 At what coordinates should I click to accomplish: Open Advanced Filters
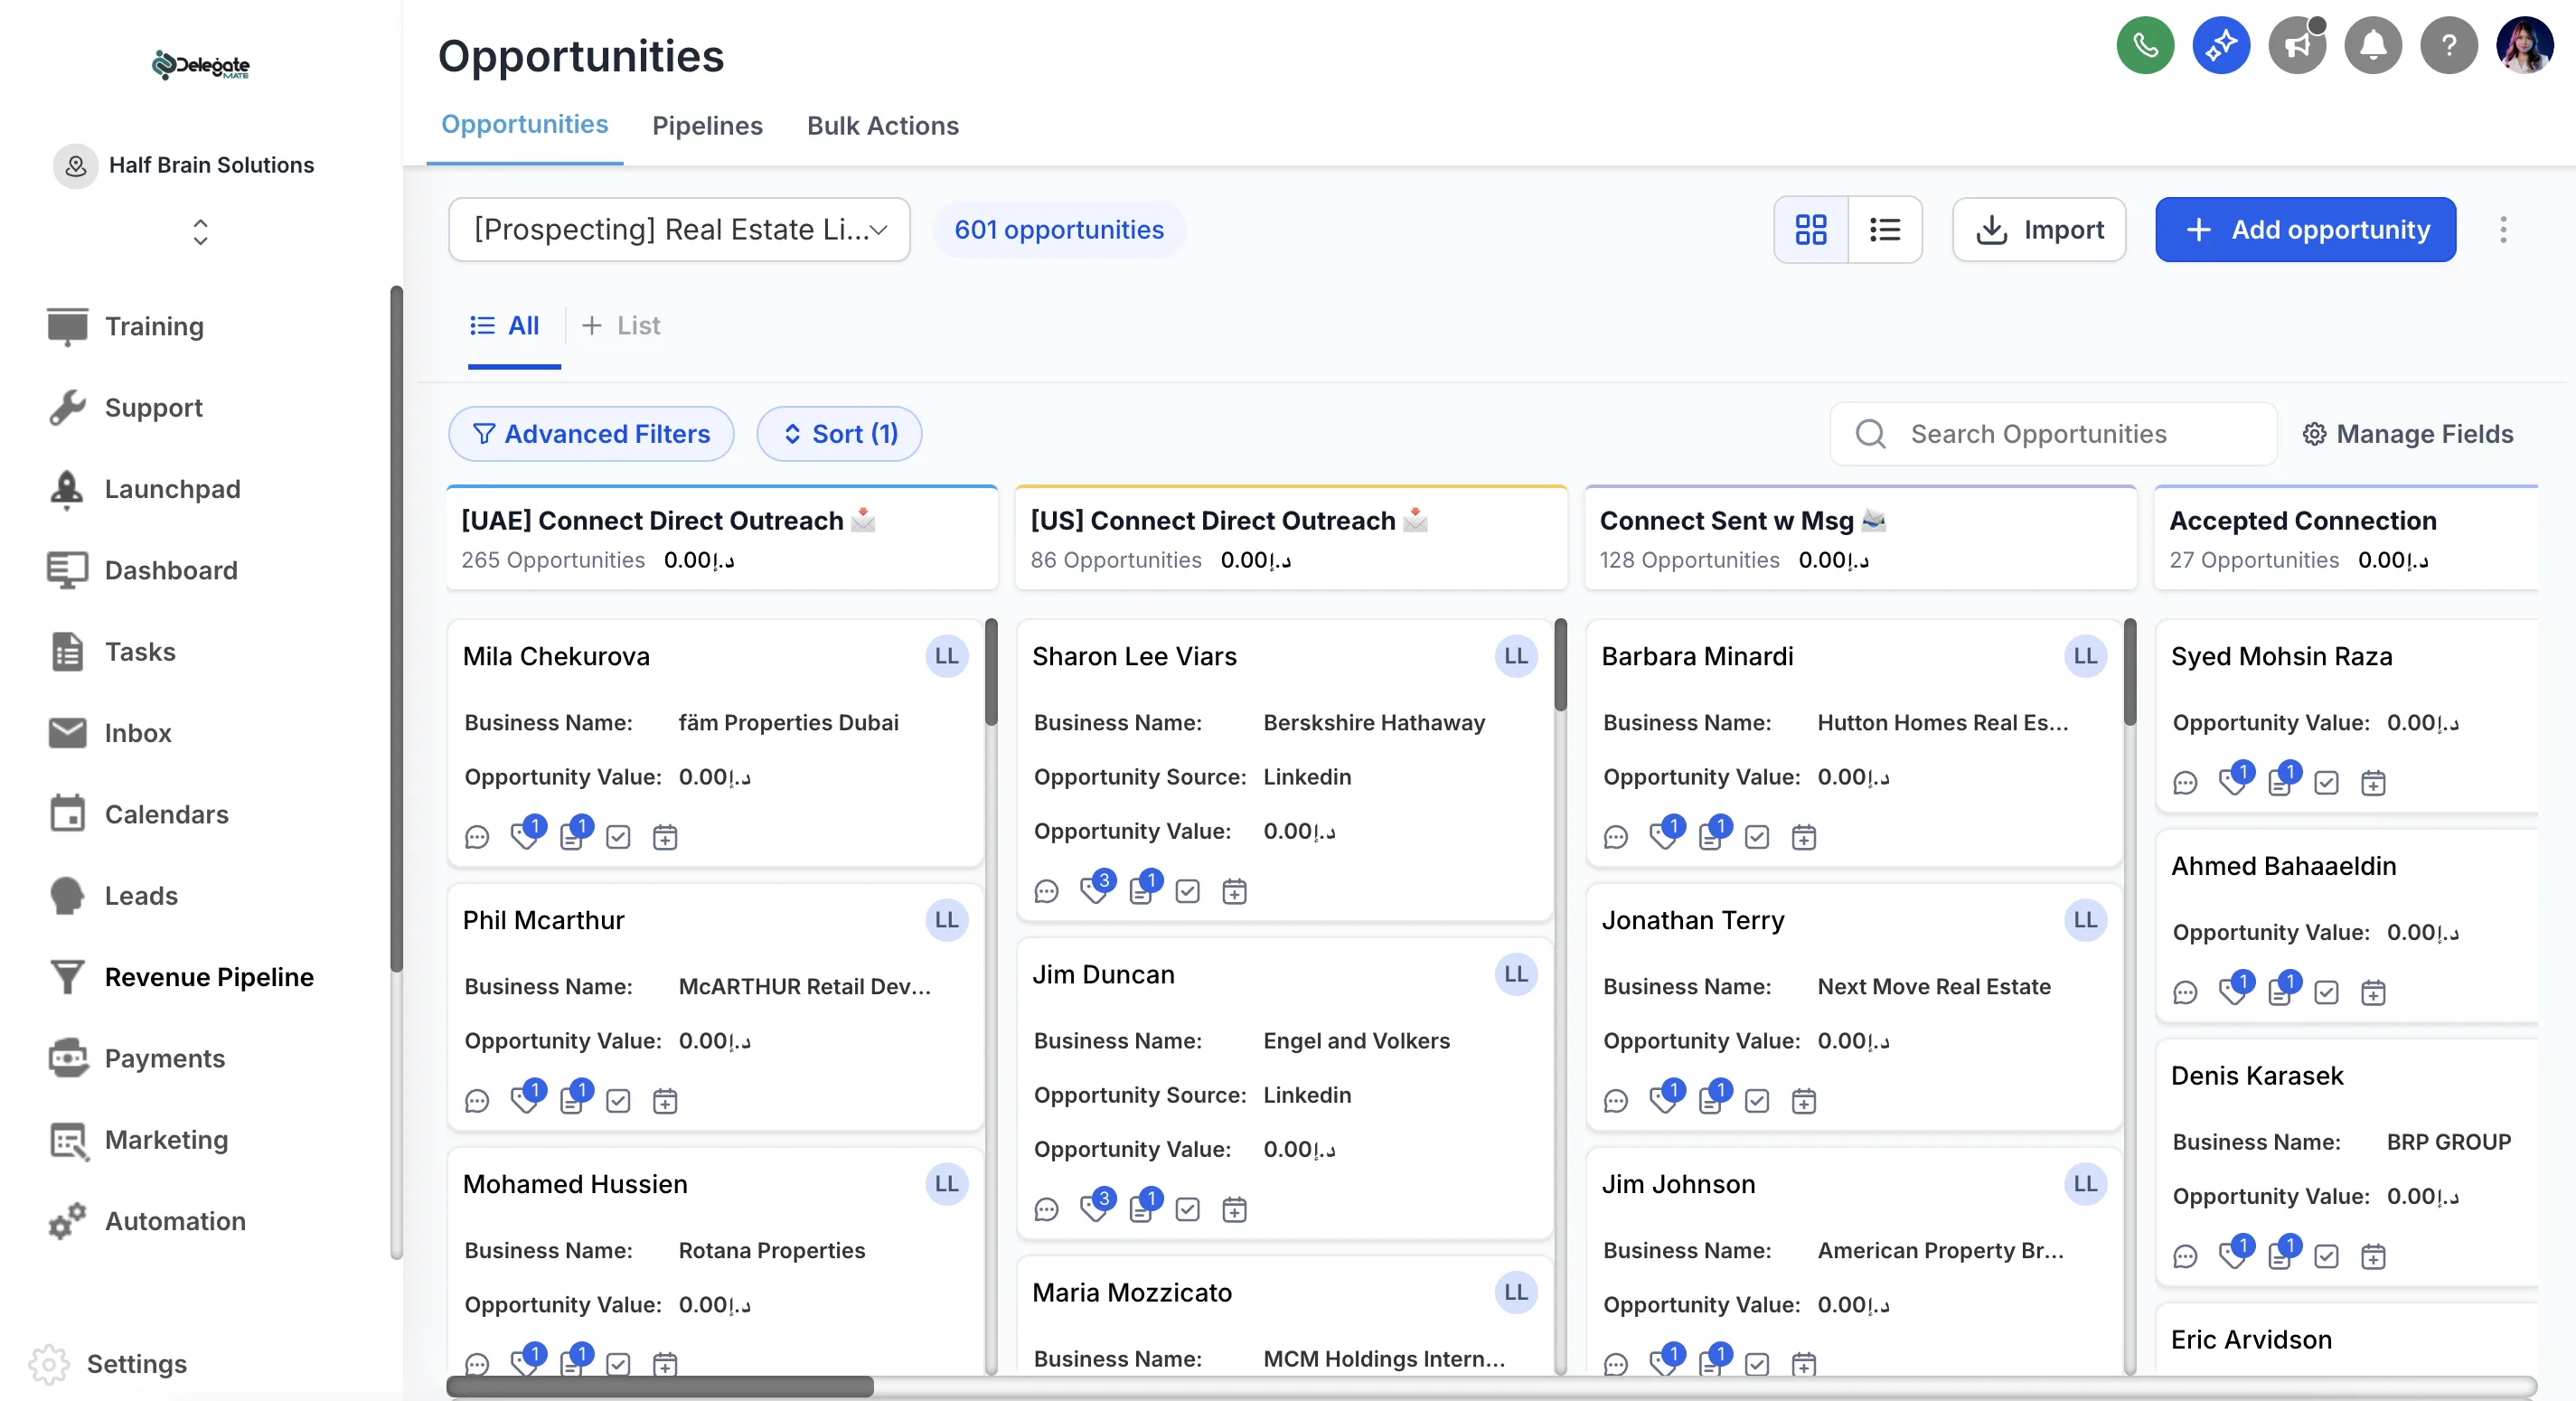[x=591, y=434]
